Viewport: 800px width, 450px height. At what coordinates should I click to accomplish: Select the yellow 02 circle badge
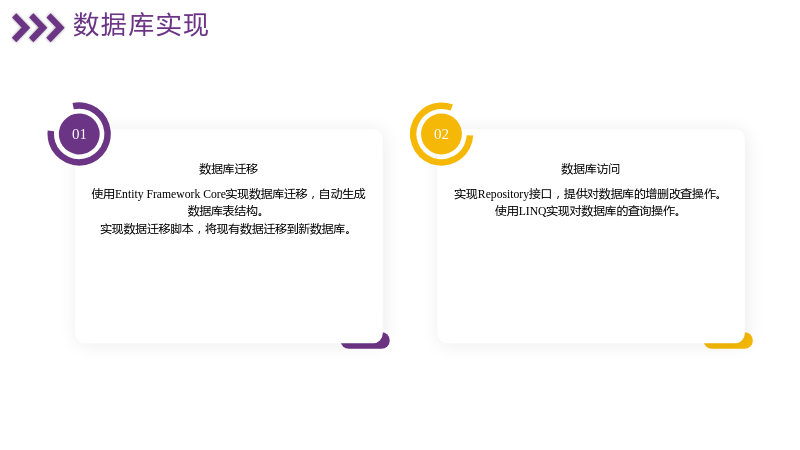(x=441, y=134)
